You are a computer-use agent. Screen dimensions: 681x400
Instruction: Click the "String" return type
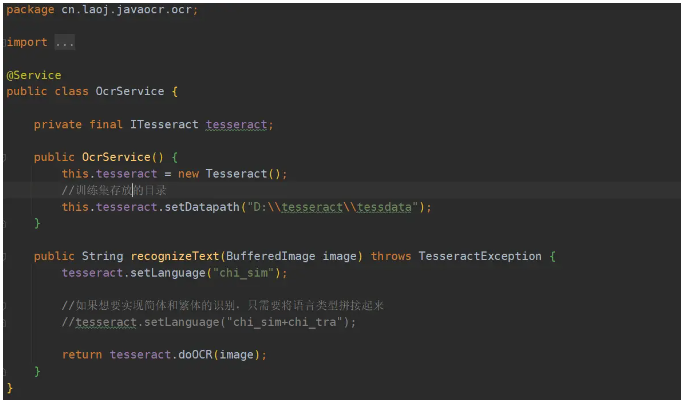coord(102,256)
